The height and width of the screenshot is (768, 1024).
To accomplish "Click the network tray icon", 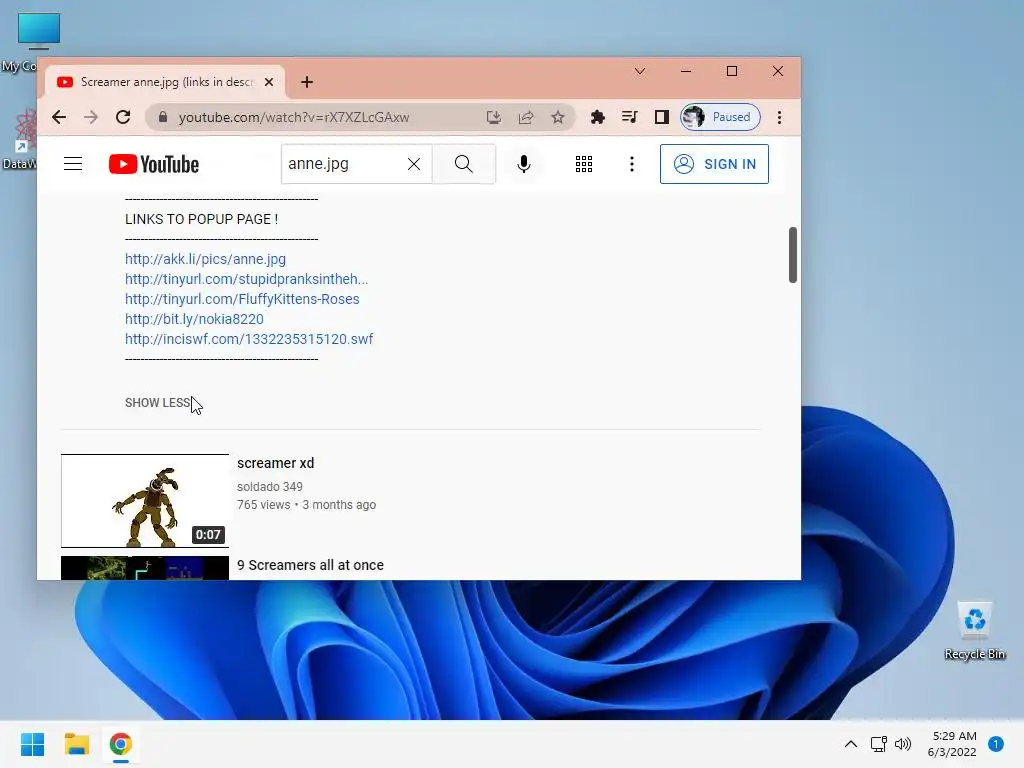I will pos(878,744).
